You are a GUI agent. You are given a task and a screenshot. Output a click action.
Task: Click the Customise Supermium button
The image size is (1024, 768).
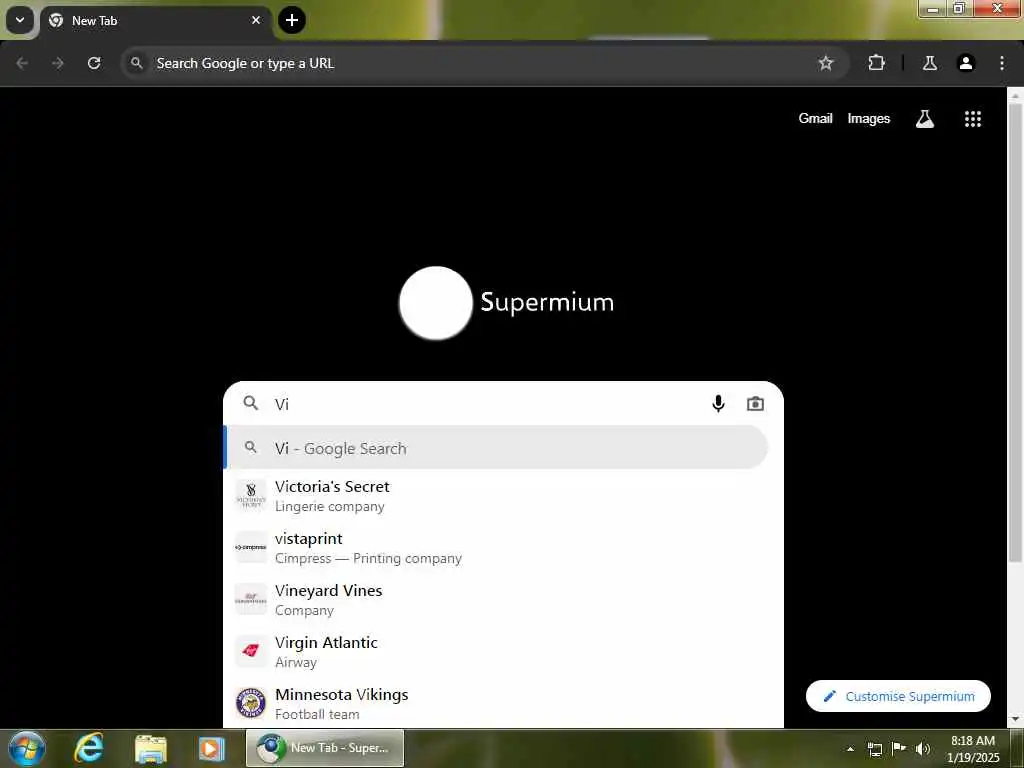[898, 696]
